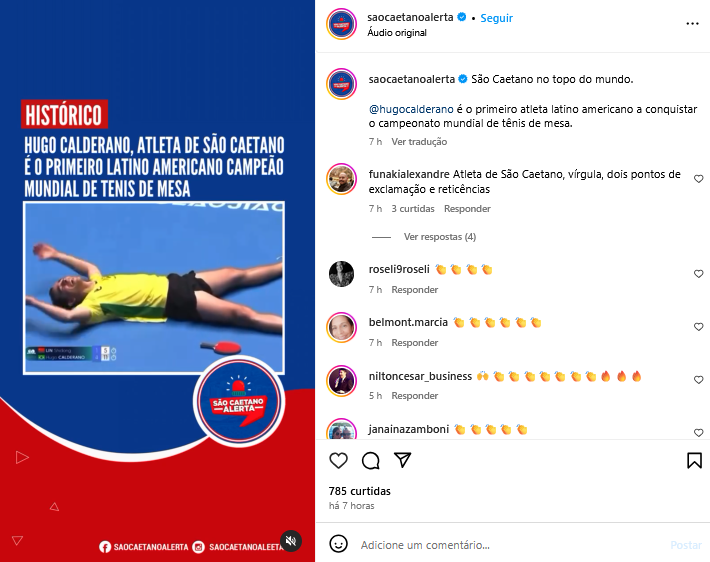Show translation with Ver tradução
Screen dimensions: 710x562
419,142
